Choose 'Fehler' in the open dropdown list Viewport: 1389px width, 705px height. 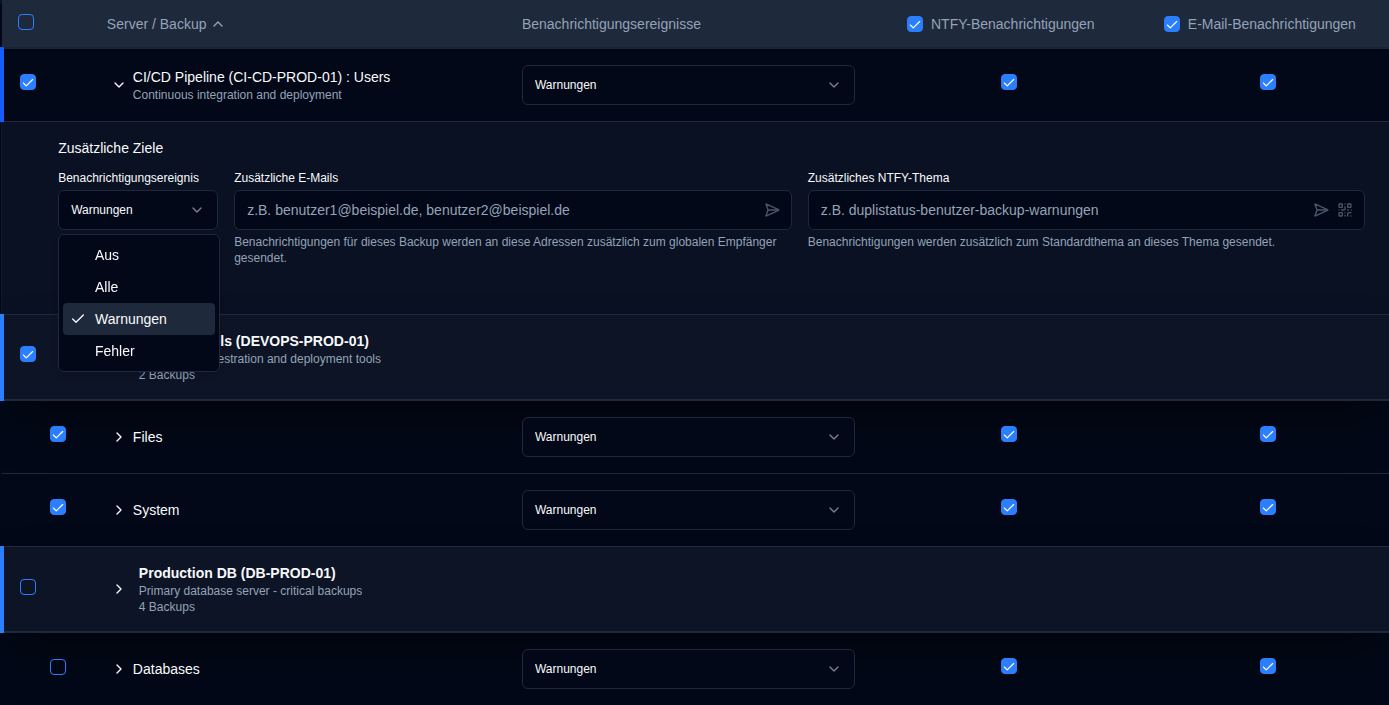[x=139, y=351]
